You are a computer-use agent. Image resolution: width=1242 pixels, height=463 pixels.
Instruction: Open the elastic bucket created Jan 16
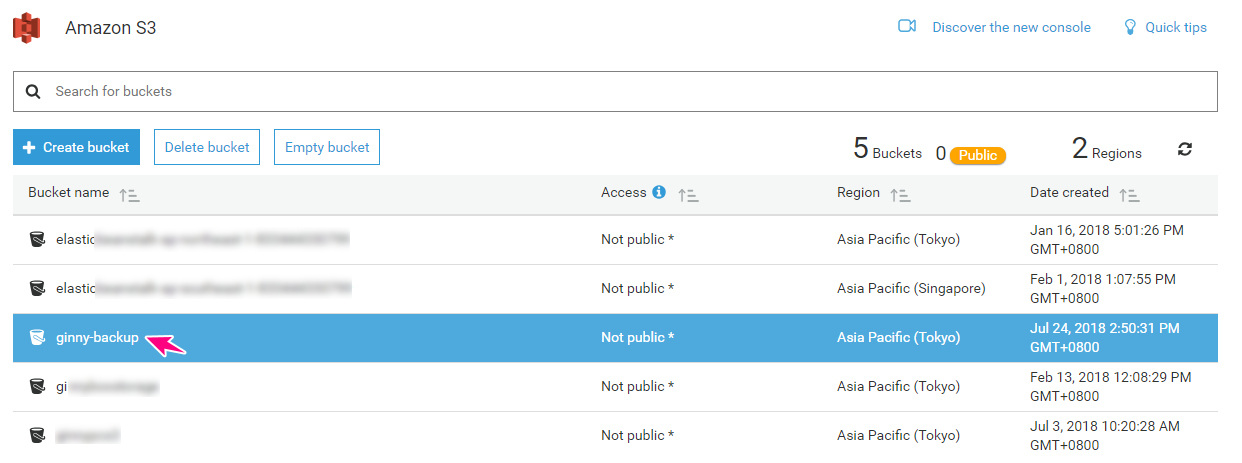pos(203,239)
